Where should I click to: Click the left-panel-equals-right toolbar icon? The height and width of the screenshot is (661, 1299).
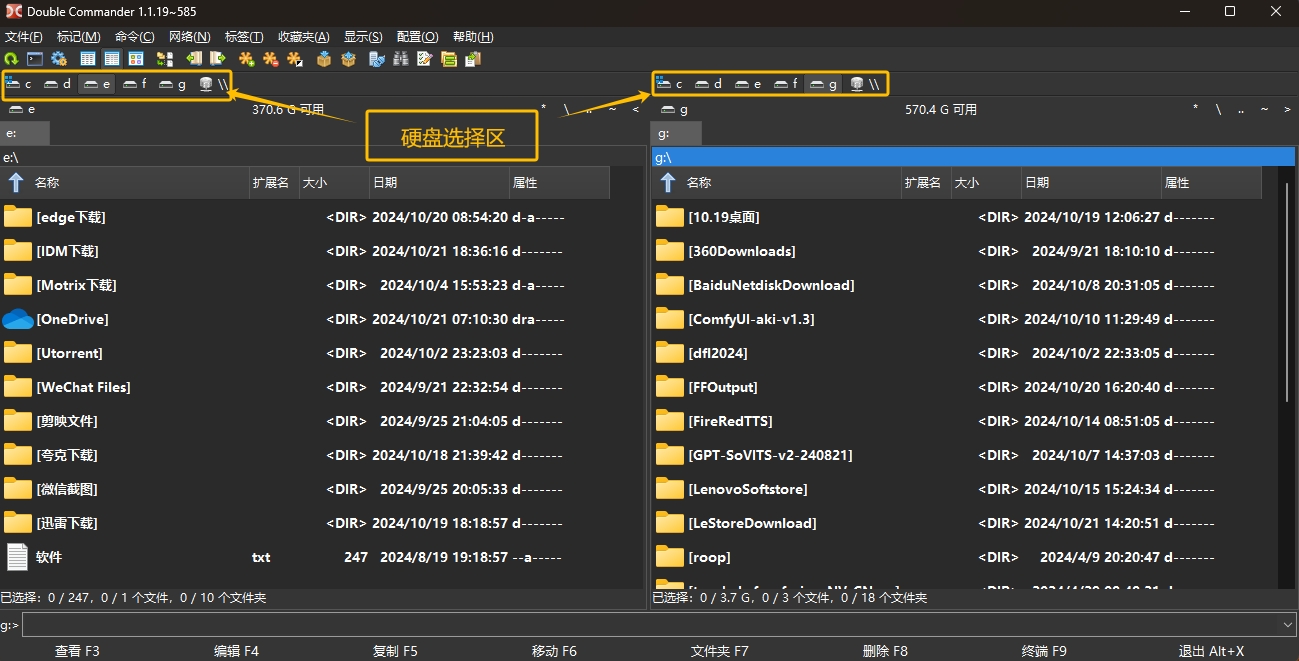pyautogui.click(x=194, y=59)
